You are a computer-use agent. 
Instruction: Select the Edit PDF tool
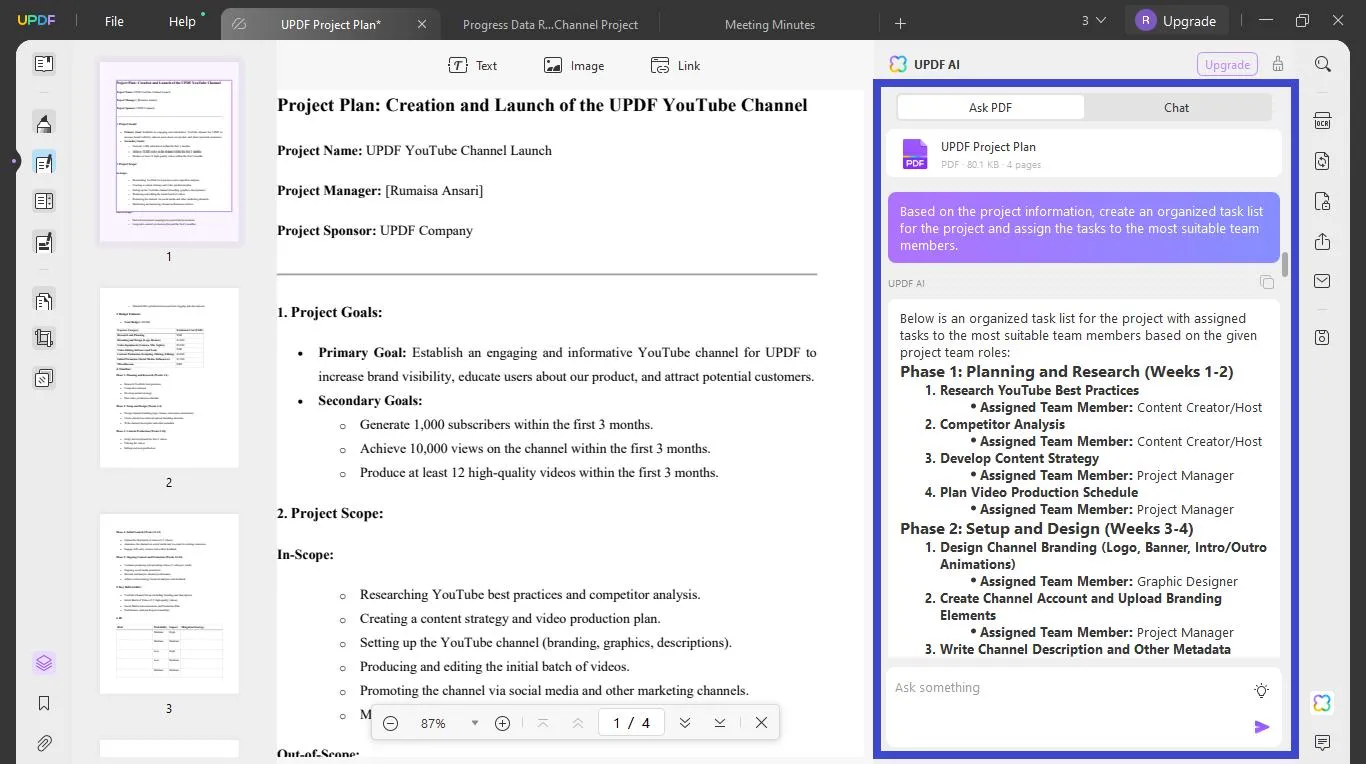[44, 161]
